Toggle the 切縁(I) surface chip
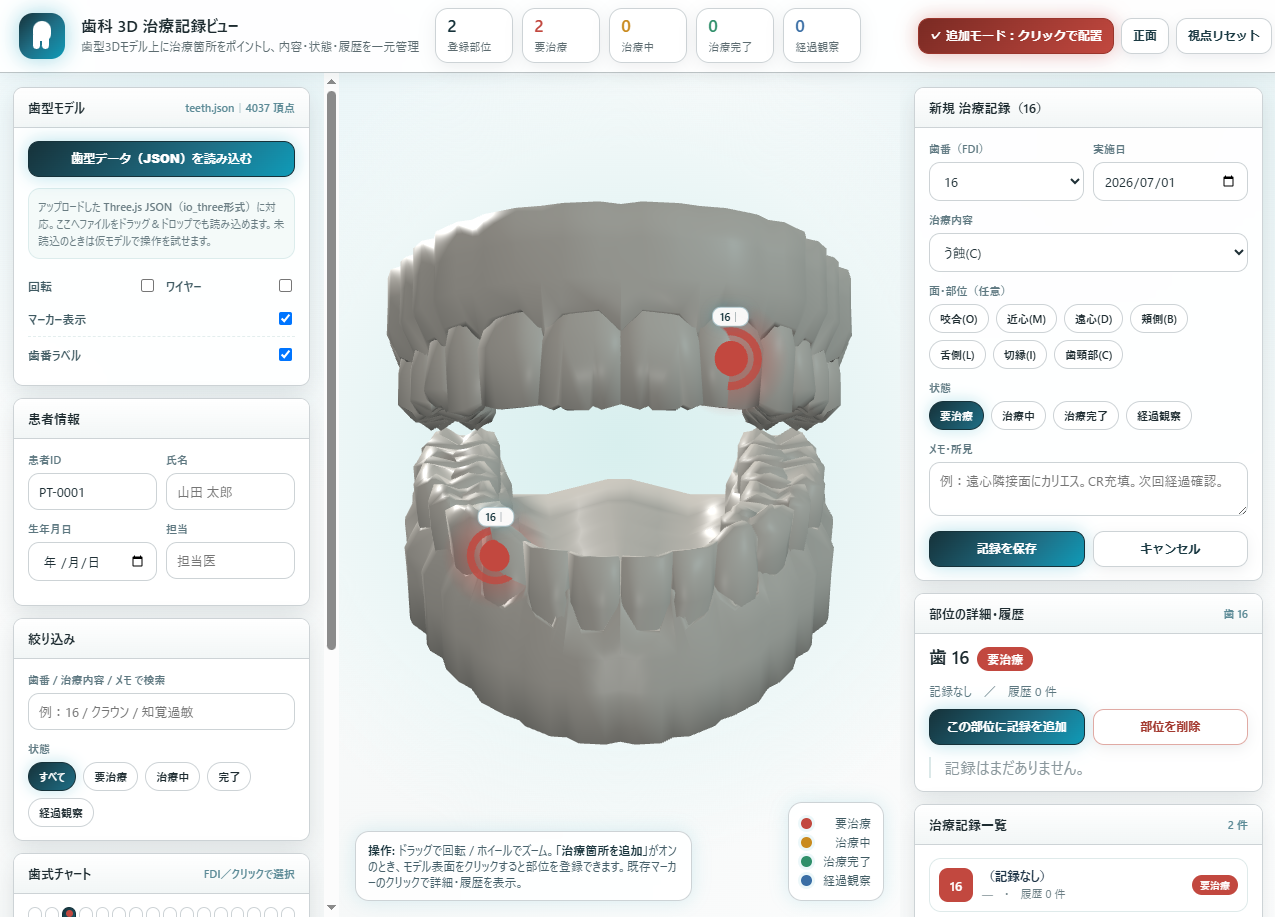 point(1020,355)
